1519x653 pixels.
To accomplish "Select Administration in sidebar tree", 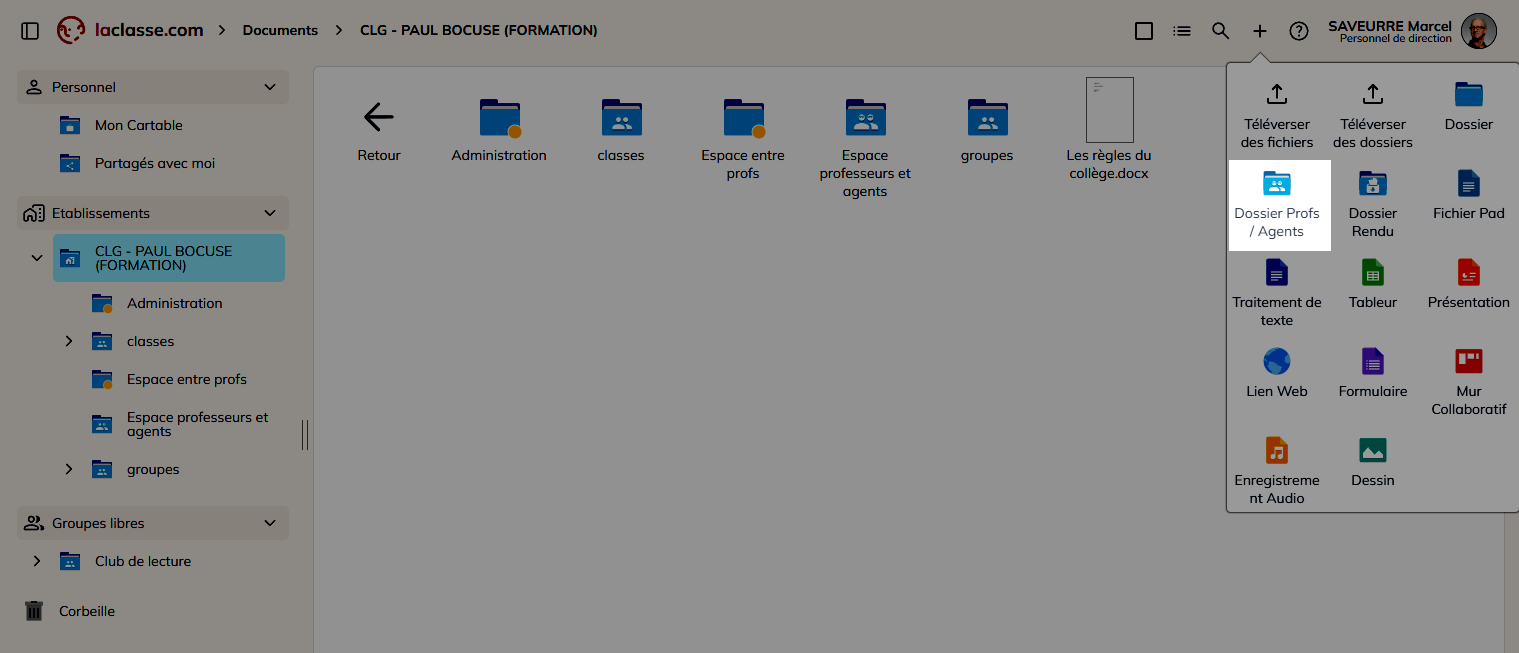I will 174,303.
